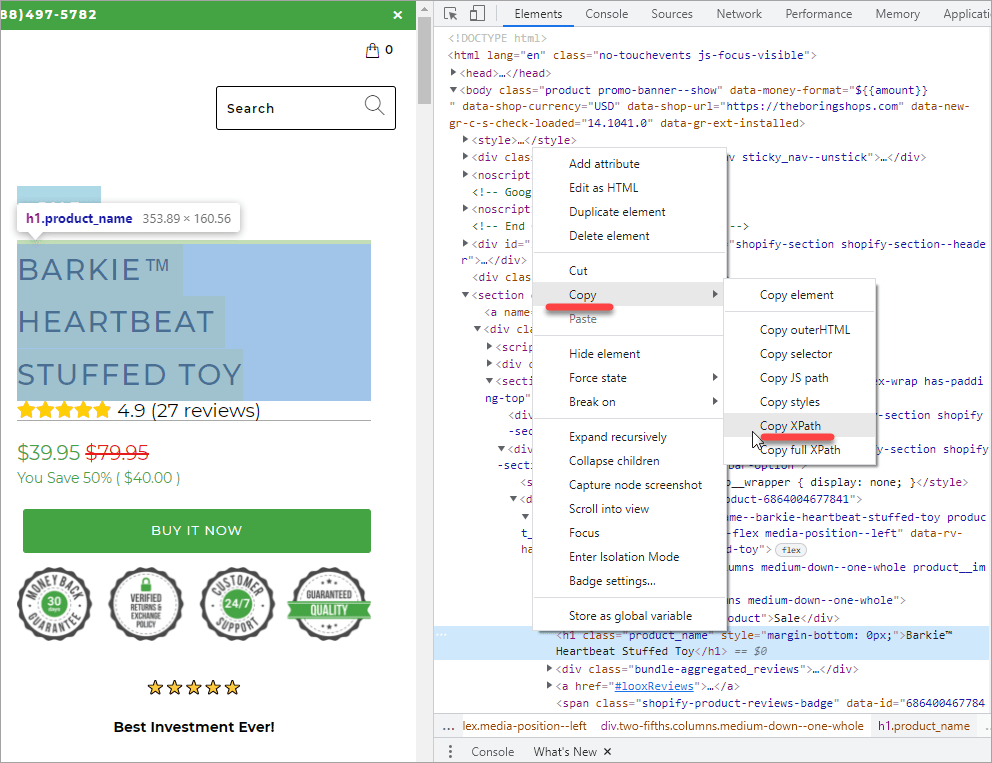Click the BUY IT NOW button
This screenshot has height=763, width=992.
(x=197, y=531)
